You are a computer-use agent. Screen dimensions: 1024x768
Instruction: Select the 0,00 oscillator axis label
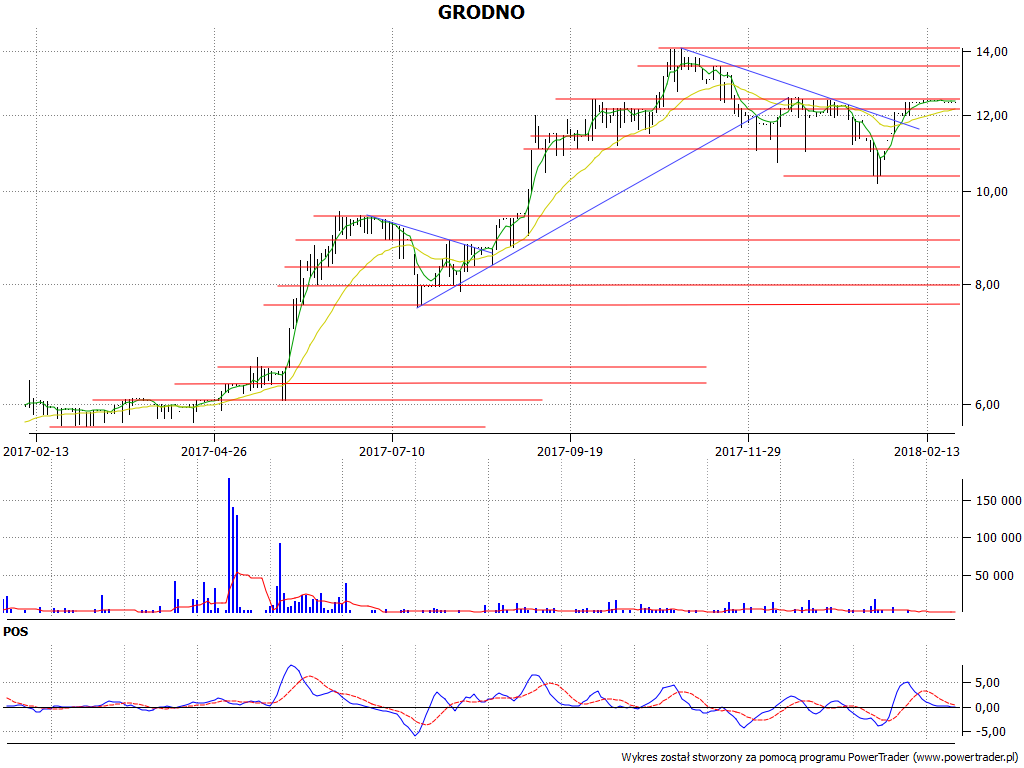coord(988,708)
